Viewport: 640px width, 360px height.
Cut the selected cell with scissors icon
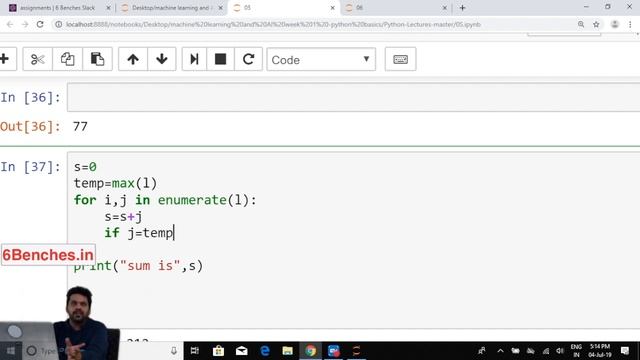tap(38, 59)
